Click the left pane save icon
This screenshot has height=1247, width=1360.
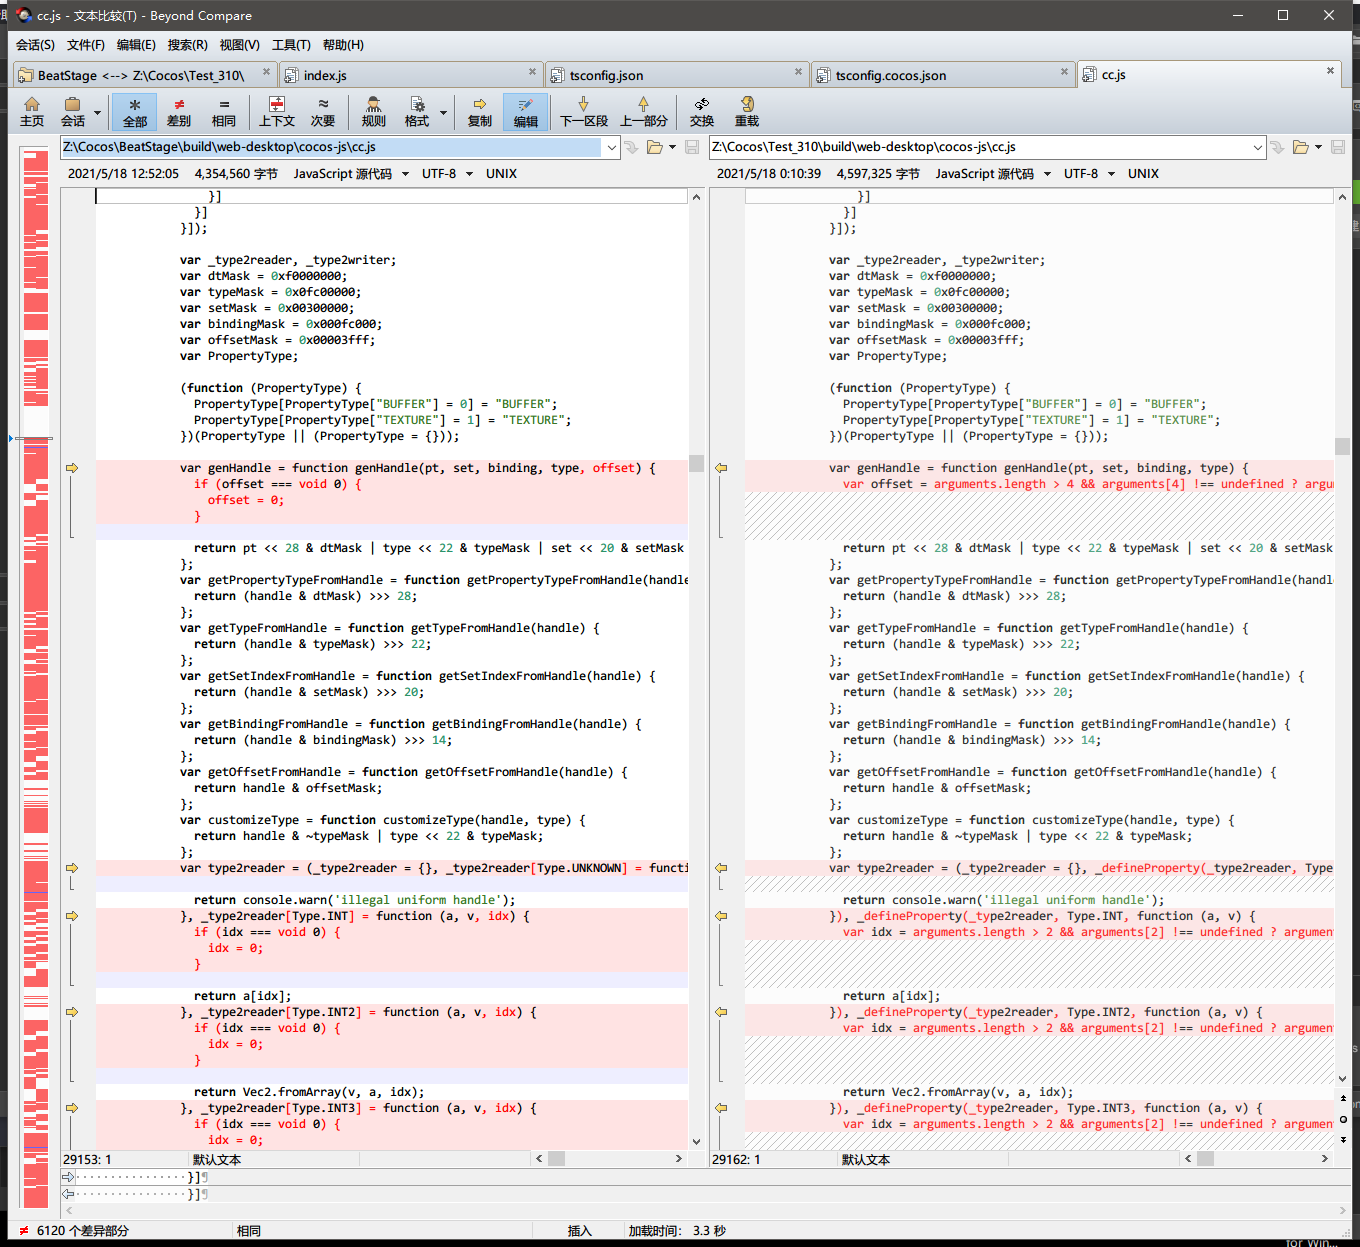point(691,147)
